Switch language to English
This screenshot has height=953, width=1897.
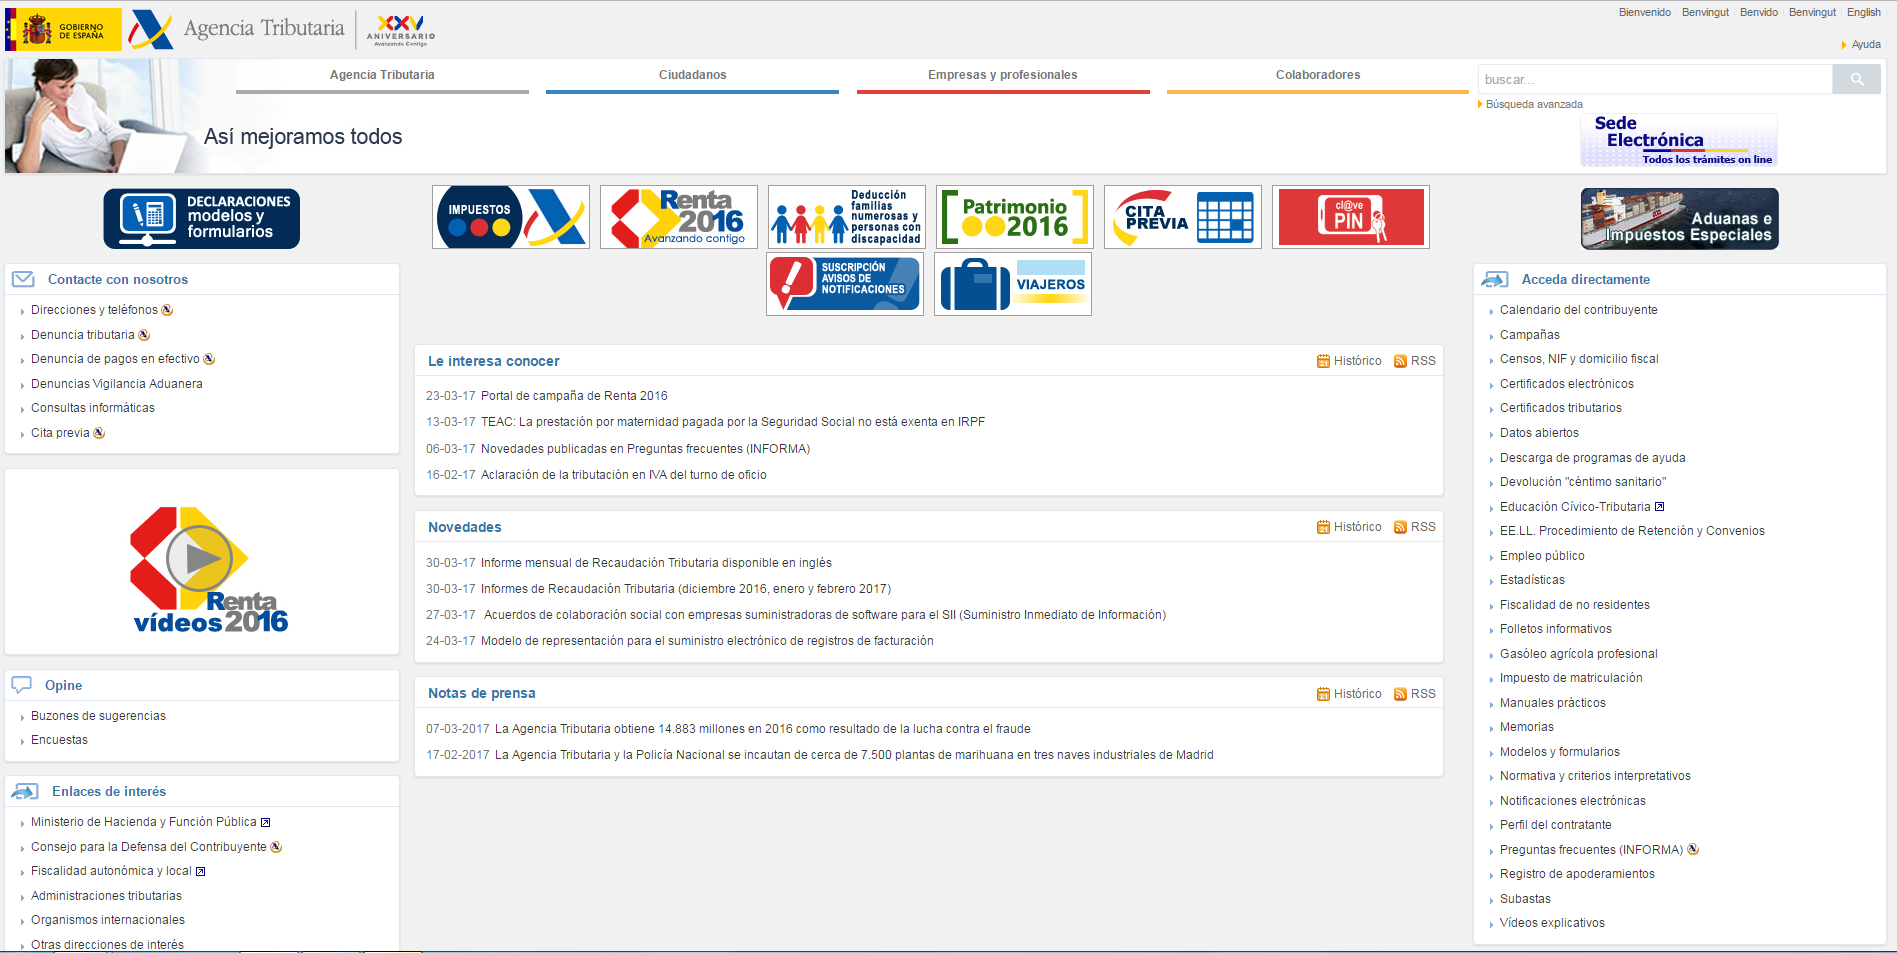tap(1864, 12)
